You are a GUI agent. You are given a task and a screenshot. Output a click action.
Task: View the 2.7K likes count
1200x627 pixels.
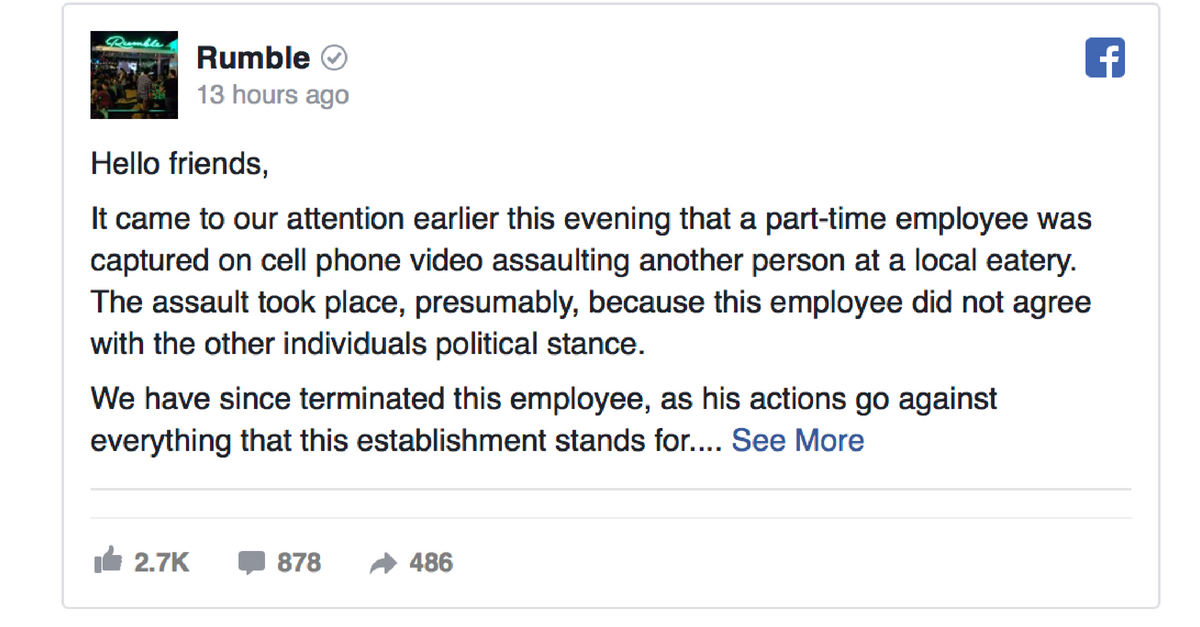coord(161,563)
